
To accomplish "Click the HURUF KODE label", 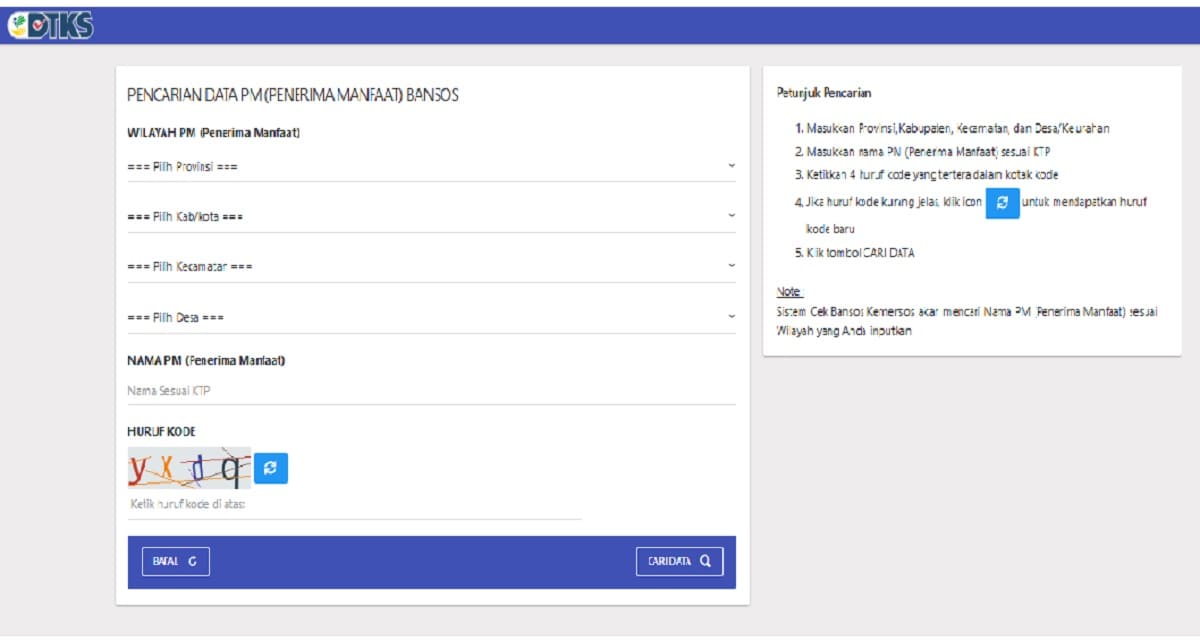I will [161, 431].
